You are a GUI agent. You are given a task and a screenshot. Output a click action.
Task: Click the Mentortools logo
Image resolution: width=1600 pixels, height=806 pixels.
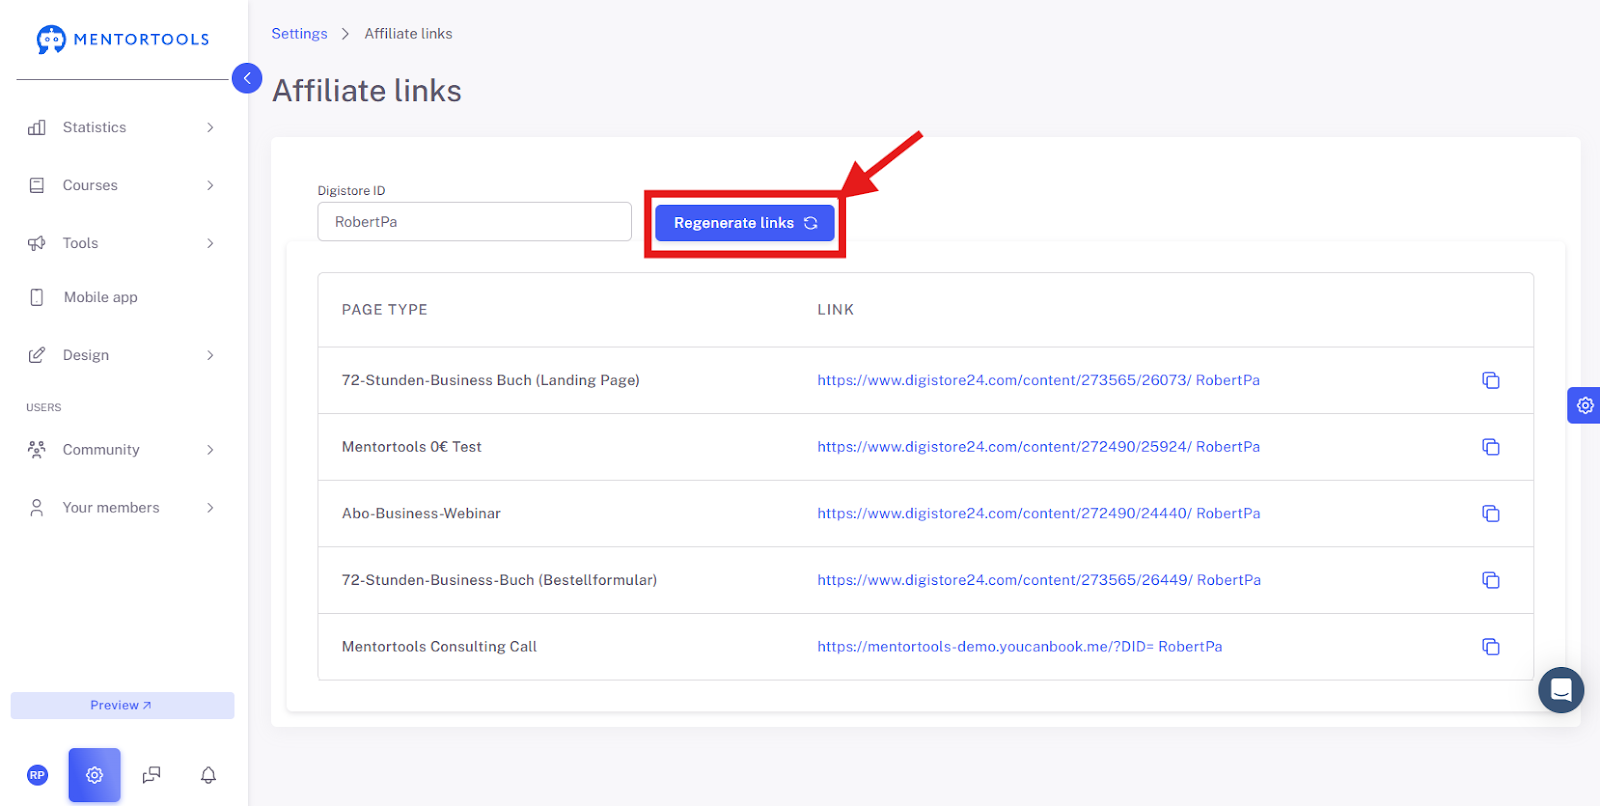click(122, 39)
